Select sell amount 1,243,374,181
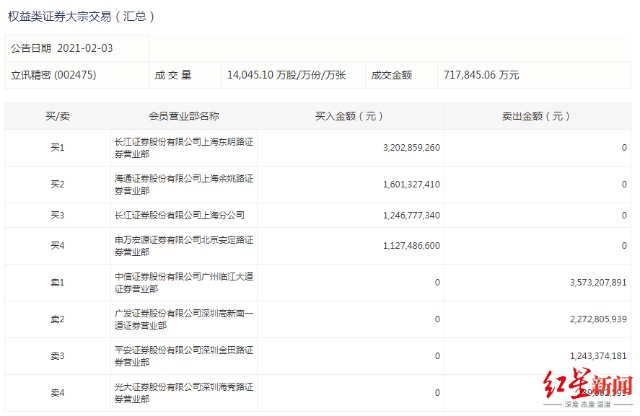The height and width of the screenshot is (416, 640). (x=598, y=356)
